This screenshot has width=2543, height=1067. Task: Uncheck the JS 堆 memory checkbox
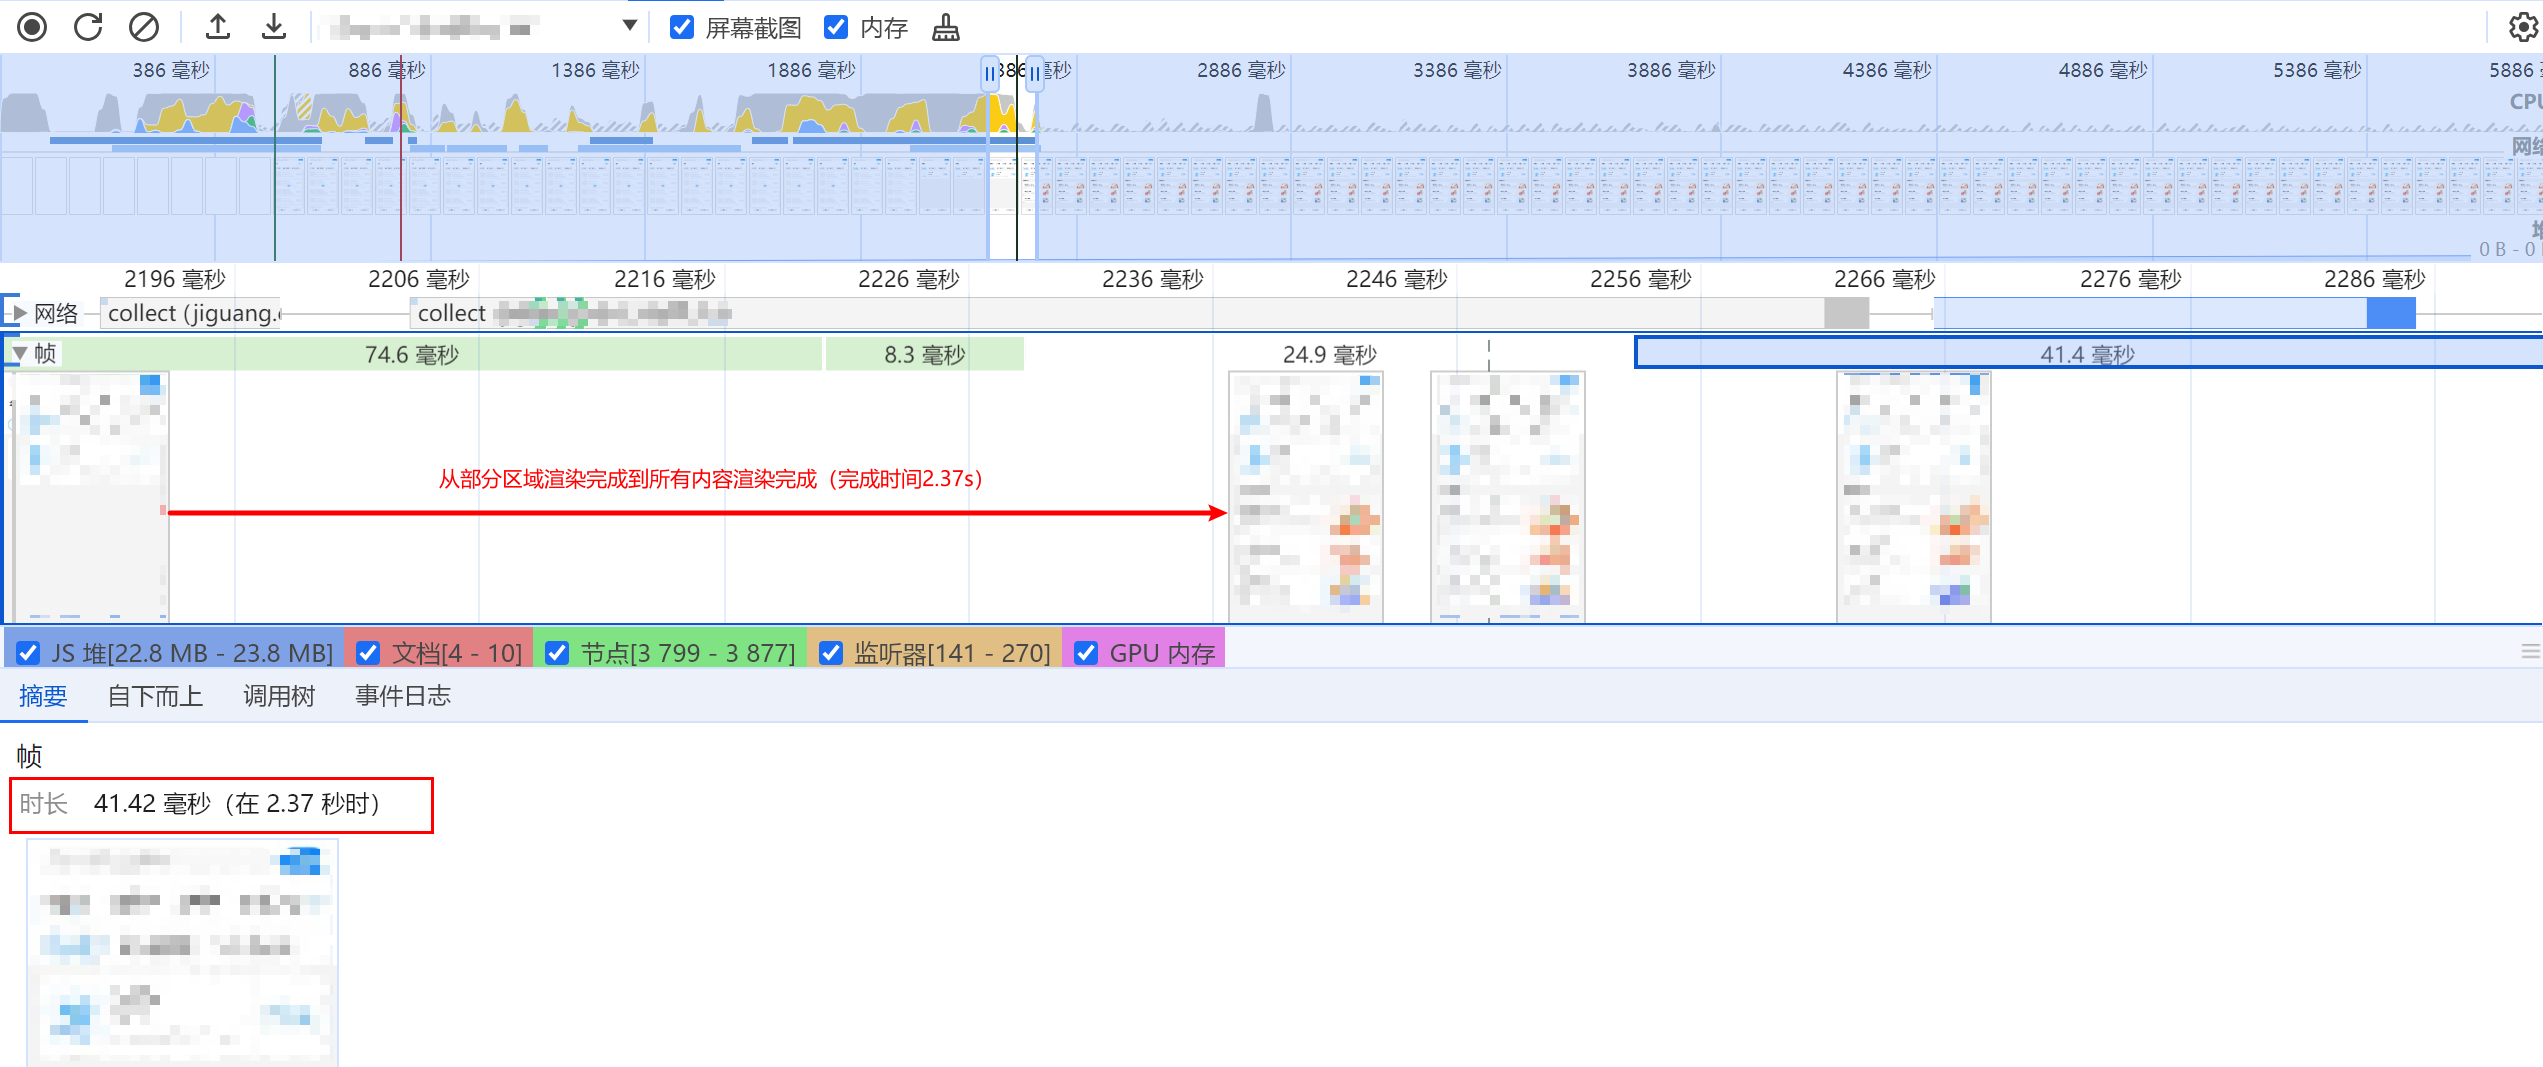29,653
